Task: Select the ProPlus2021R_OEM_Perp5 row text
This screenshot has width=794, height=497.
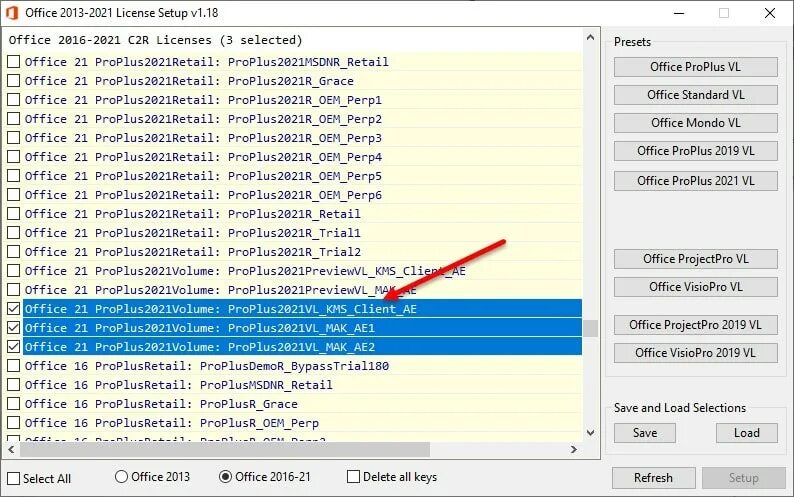Action: (204, 176)
